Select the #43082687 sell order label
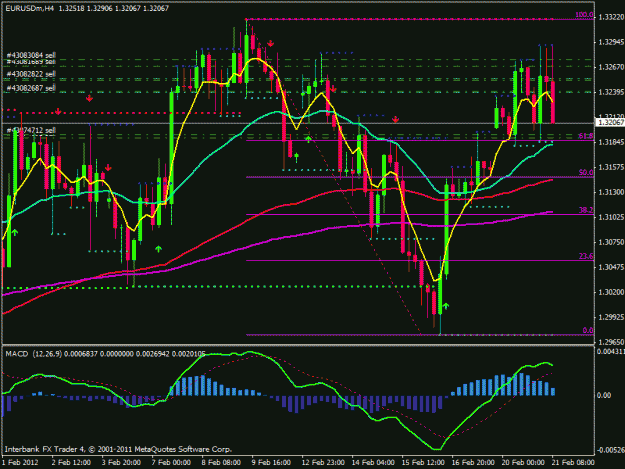This screenshot has width=625, height=469. [x=31, y=88]
